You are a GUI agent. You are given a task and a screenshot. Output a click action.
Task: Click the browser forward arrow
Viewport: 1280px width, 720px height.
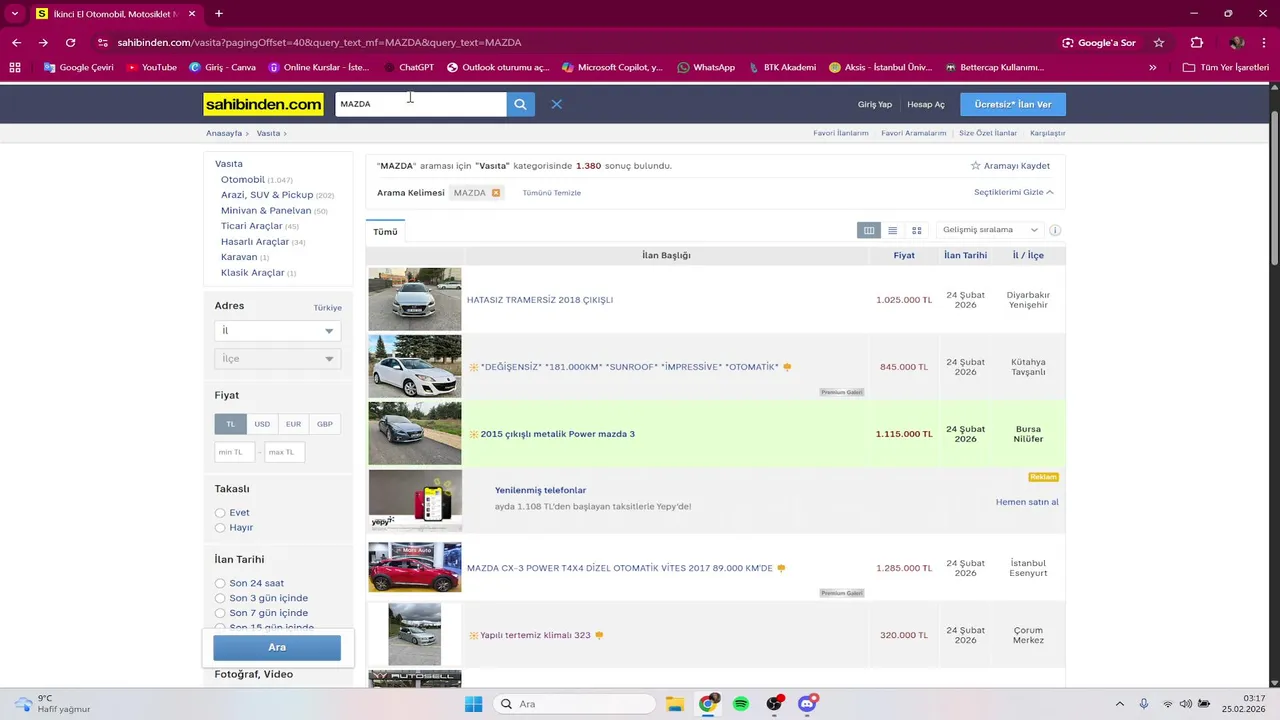(43, 43)
